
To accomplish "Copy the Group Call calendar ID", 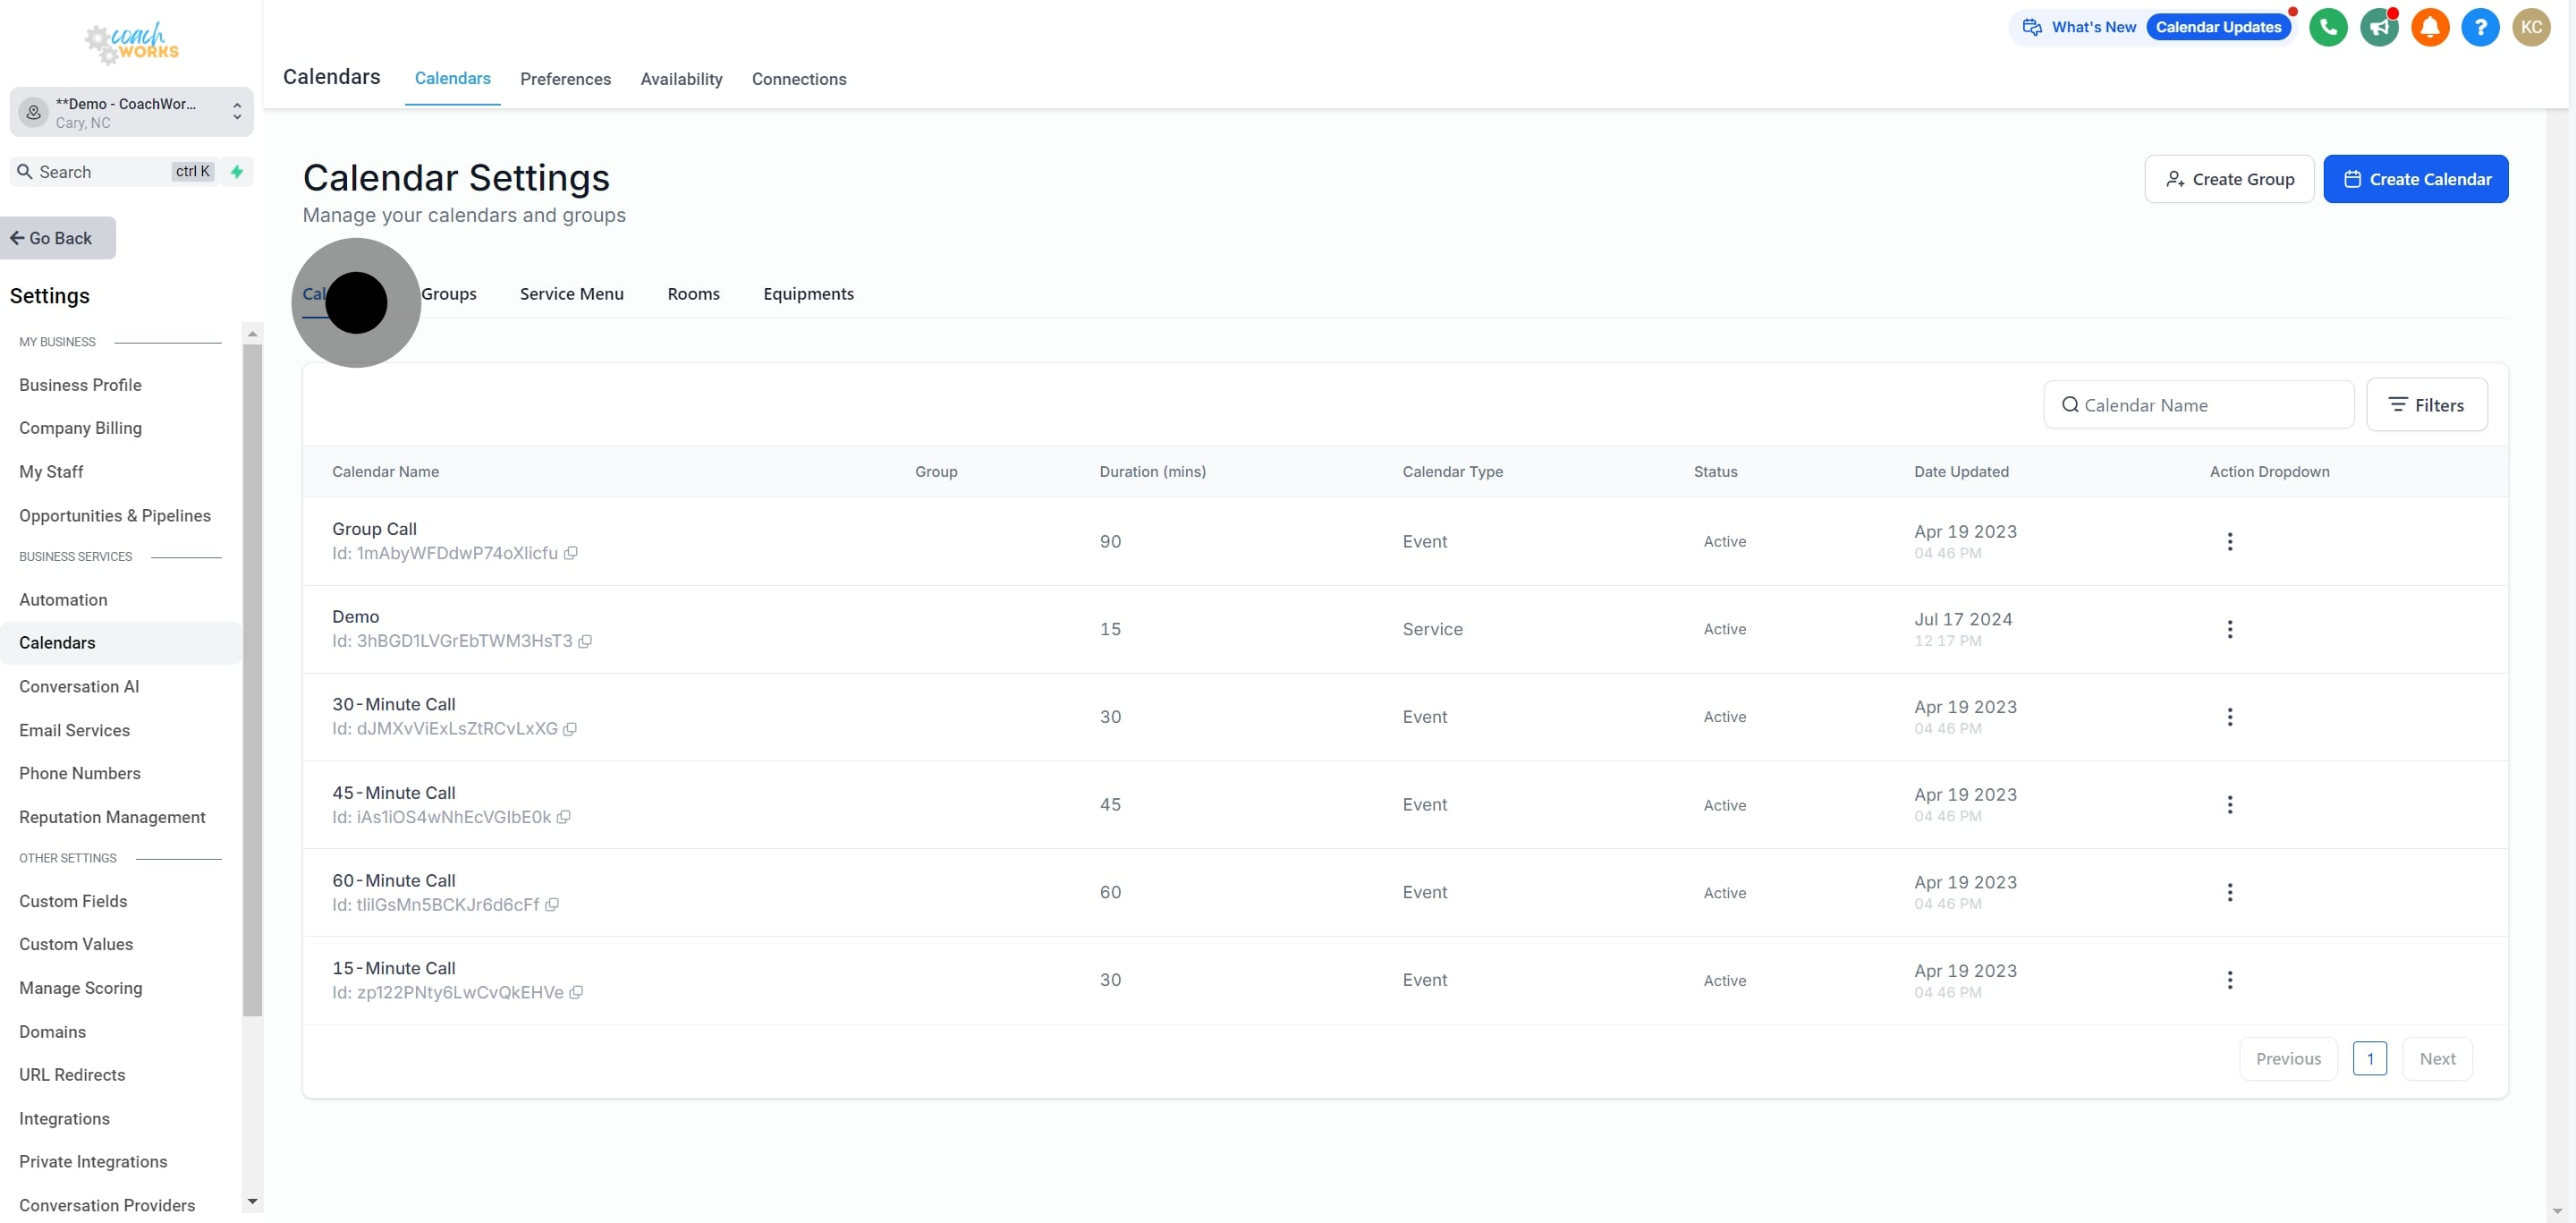I will click(571, 553).
